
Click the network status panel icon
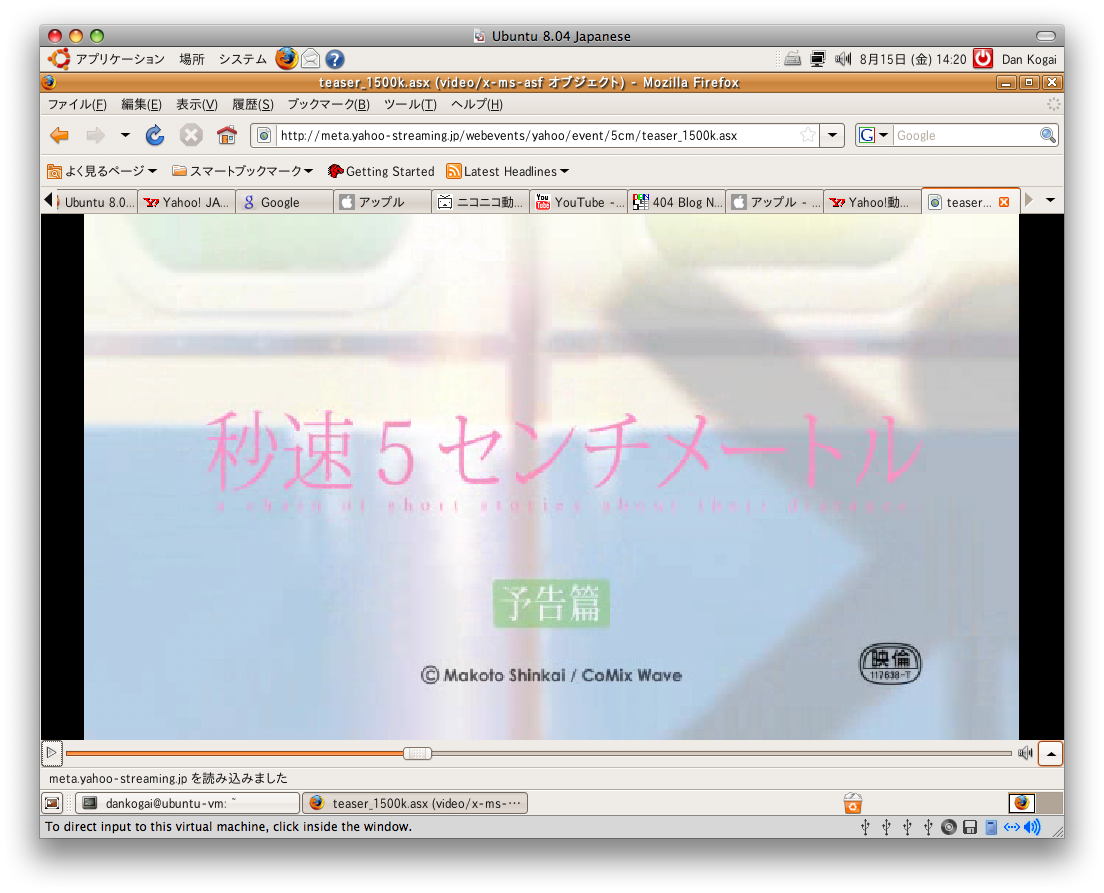817,59
